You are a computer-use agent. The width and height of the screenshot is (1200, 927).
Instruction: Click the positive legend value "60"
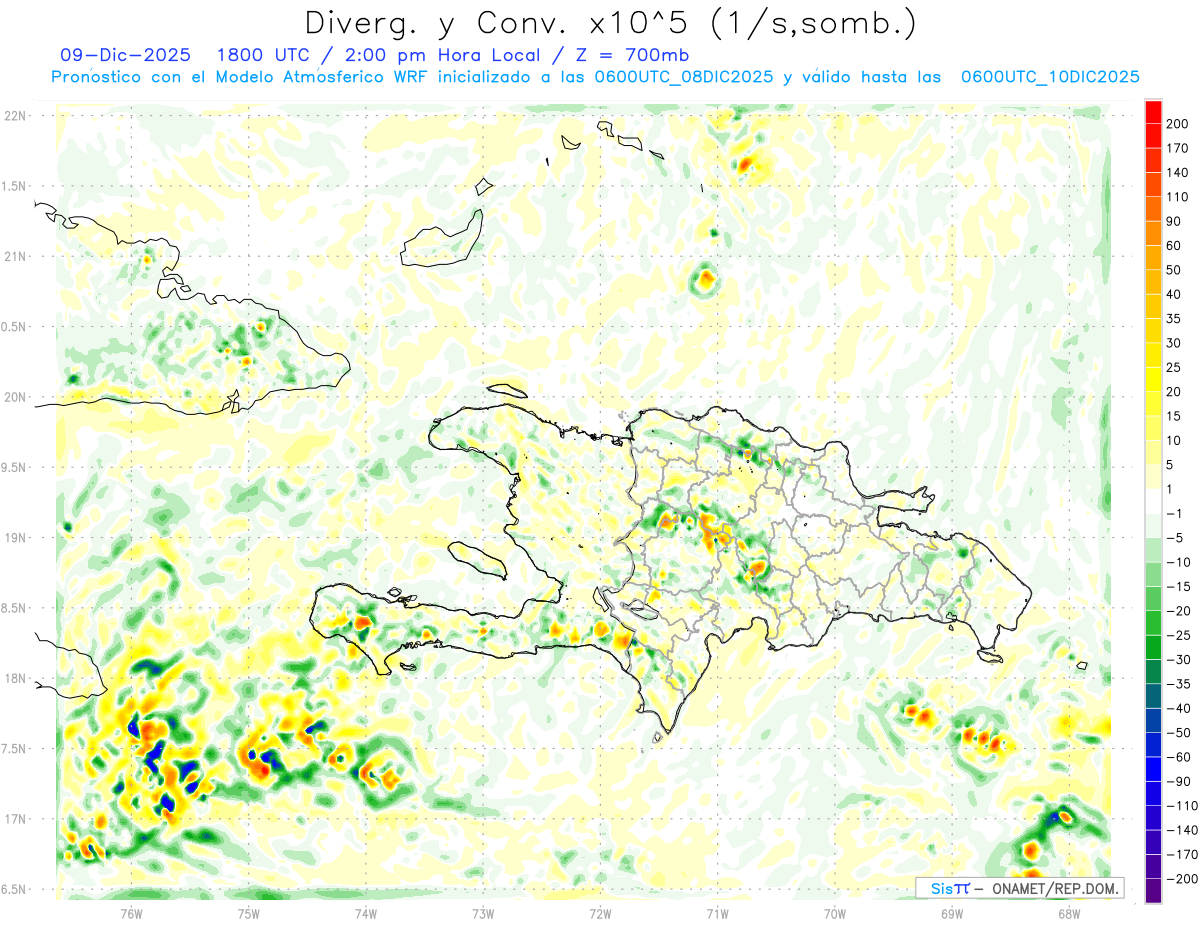click(x=1174, y=245)
